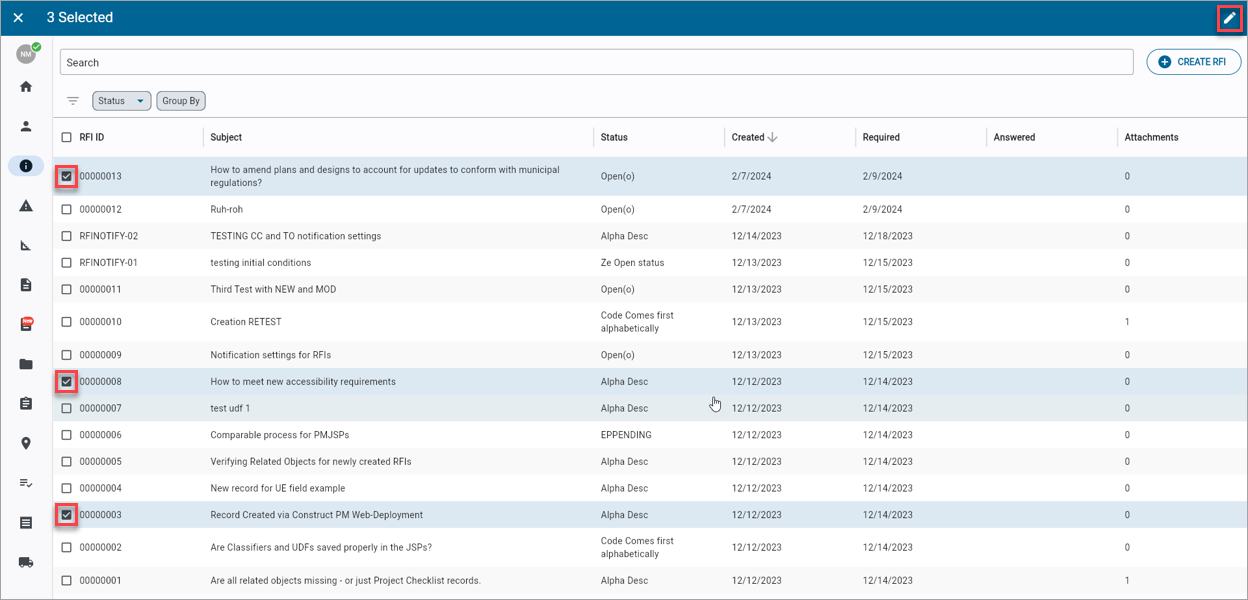This screenshot has width=1248, height=600.
Task: Click the Group By button
Action: (181, 101)
